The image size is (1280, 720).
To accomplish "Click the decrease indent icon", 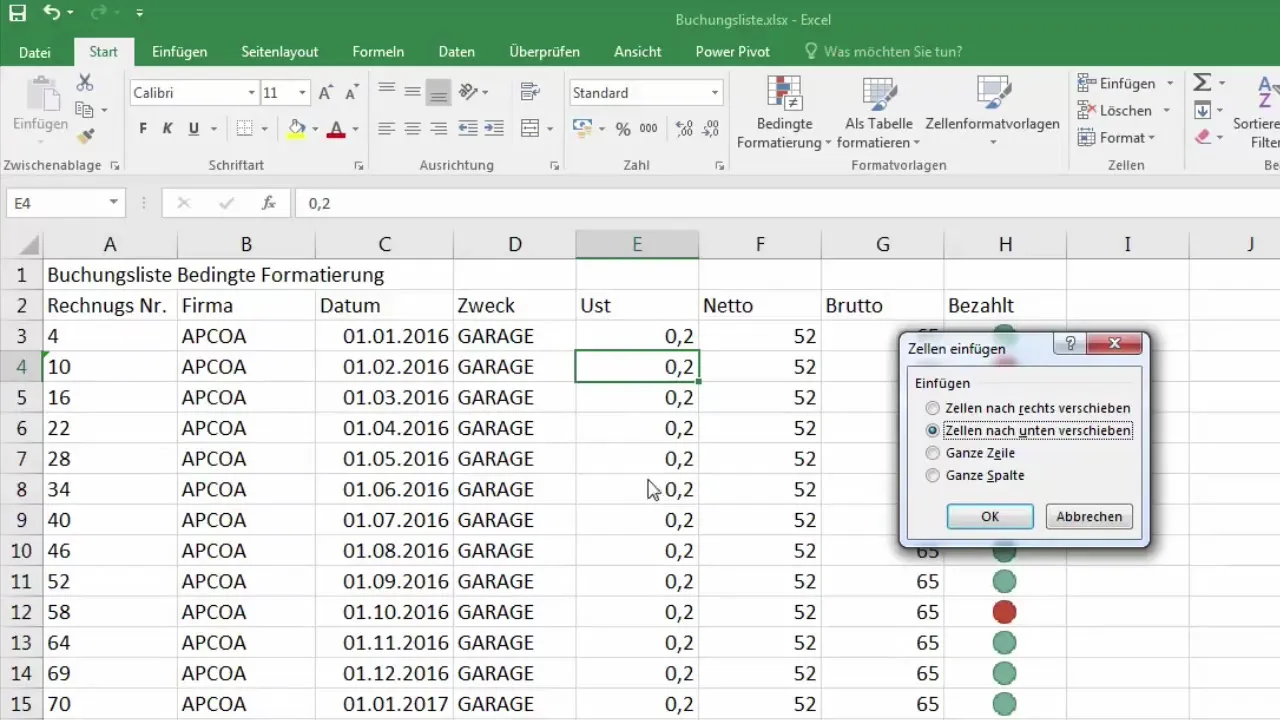I will pyautogui.click(x=467, y=128).
